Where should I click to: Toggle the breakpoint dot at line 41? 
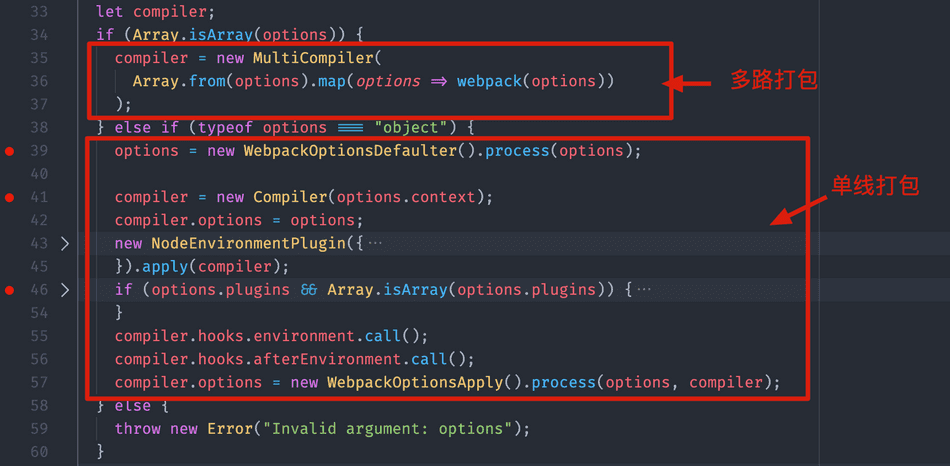10,197
